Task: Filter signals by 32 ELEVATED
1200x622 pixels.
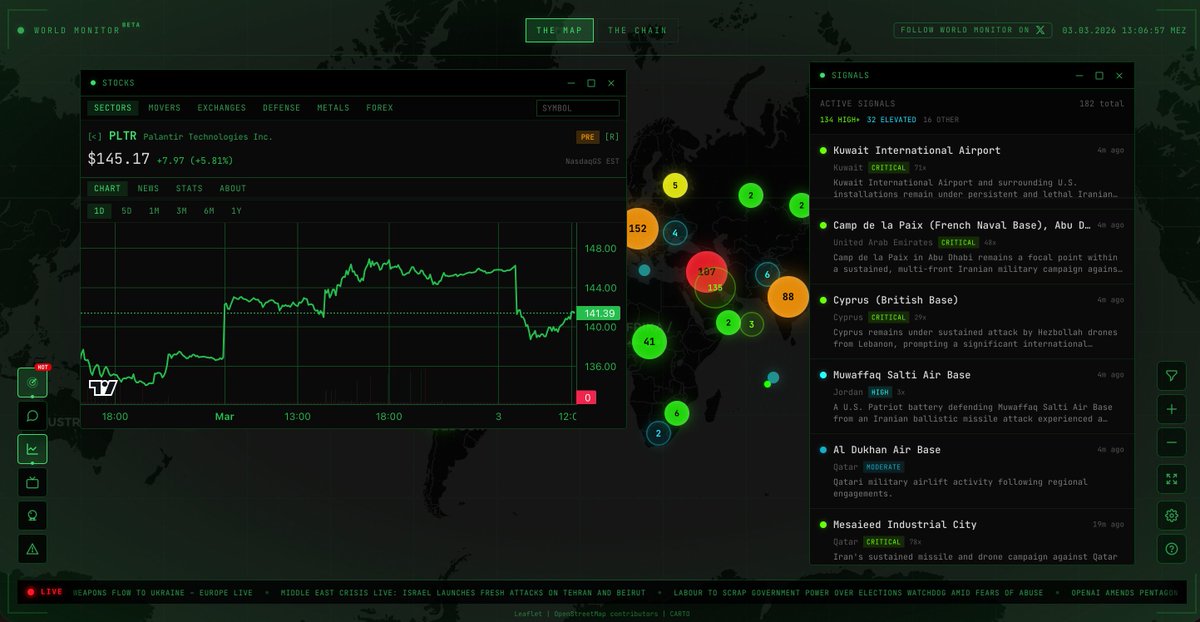Action: point(892,120)
